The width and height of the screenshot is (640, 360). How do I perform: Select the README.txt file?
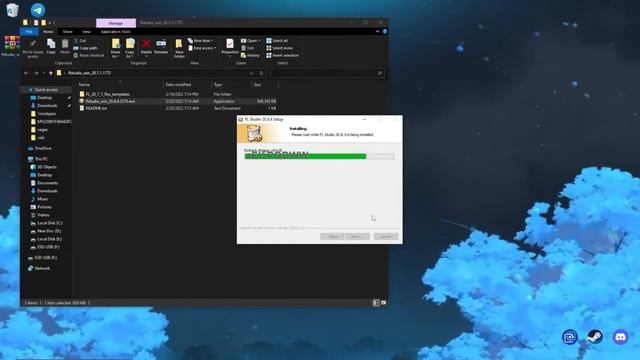tap(177, 108)
